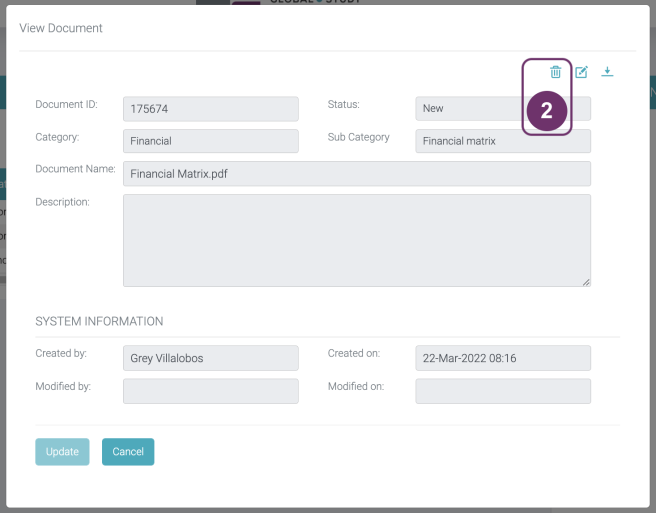Click the purple step 2 badge
The width and height of the screenshot is (656, 513).
[x=546, y=112]
